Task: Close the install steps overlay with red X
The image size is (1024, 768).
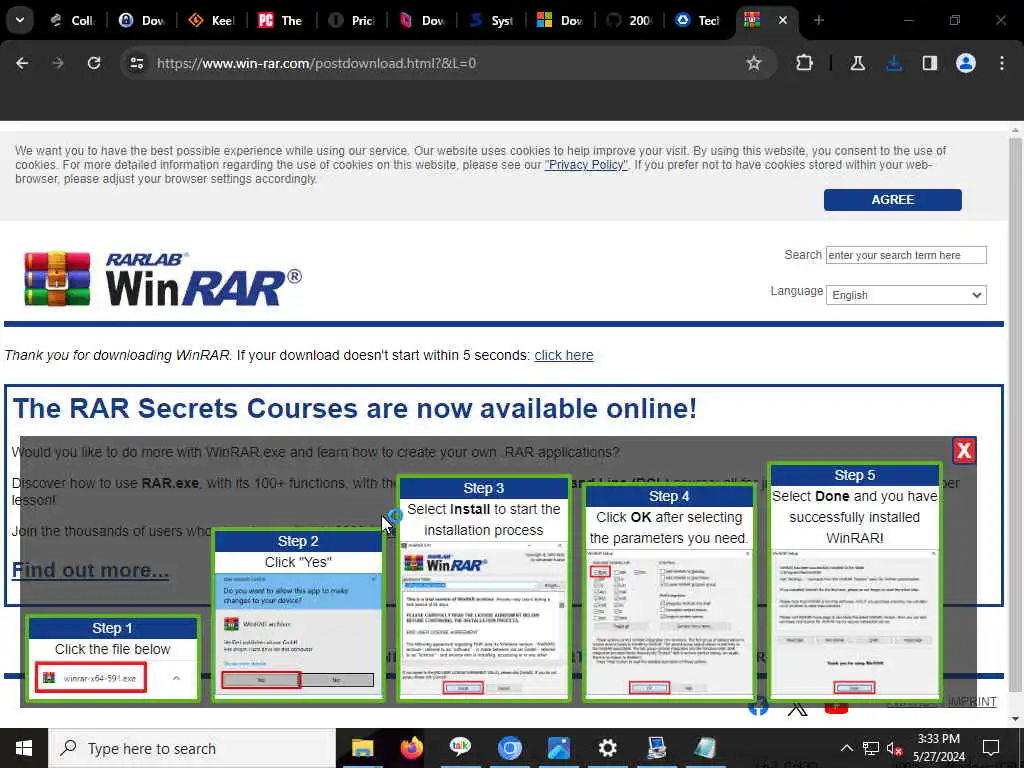Action: coord(964,450)
